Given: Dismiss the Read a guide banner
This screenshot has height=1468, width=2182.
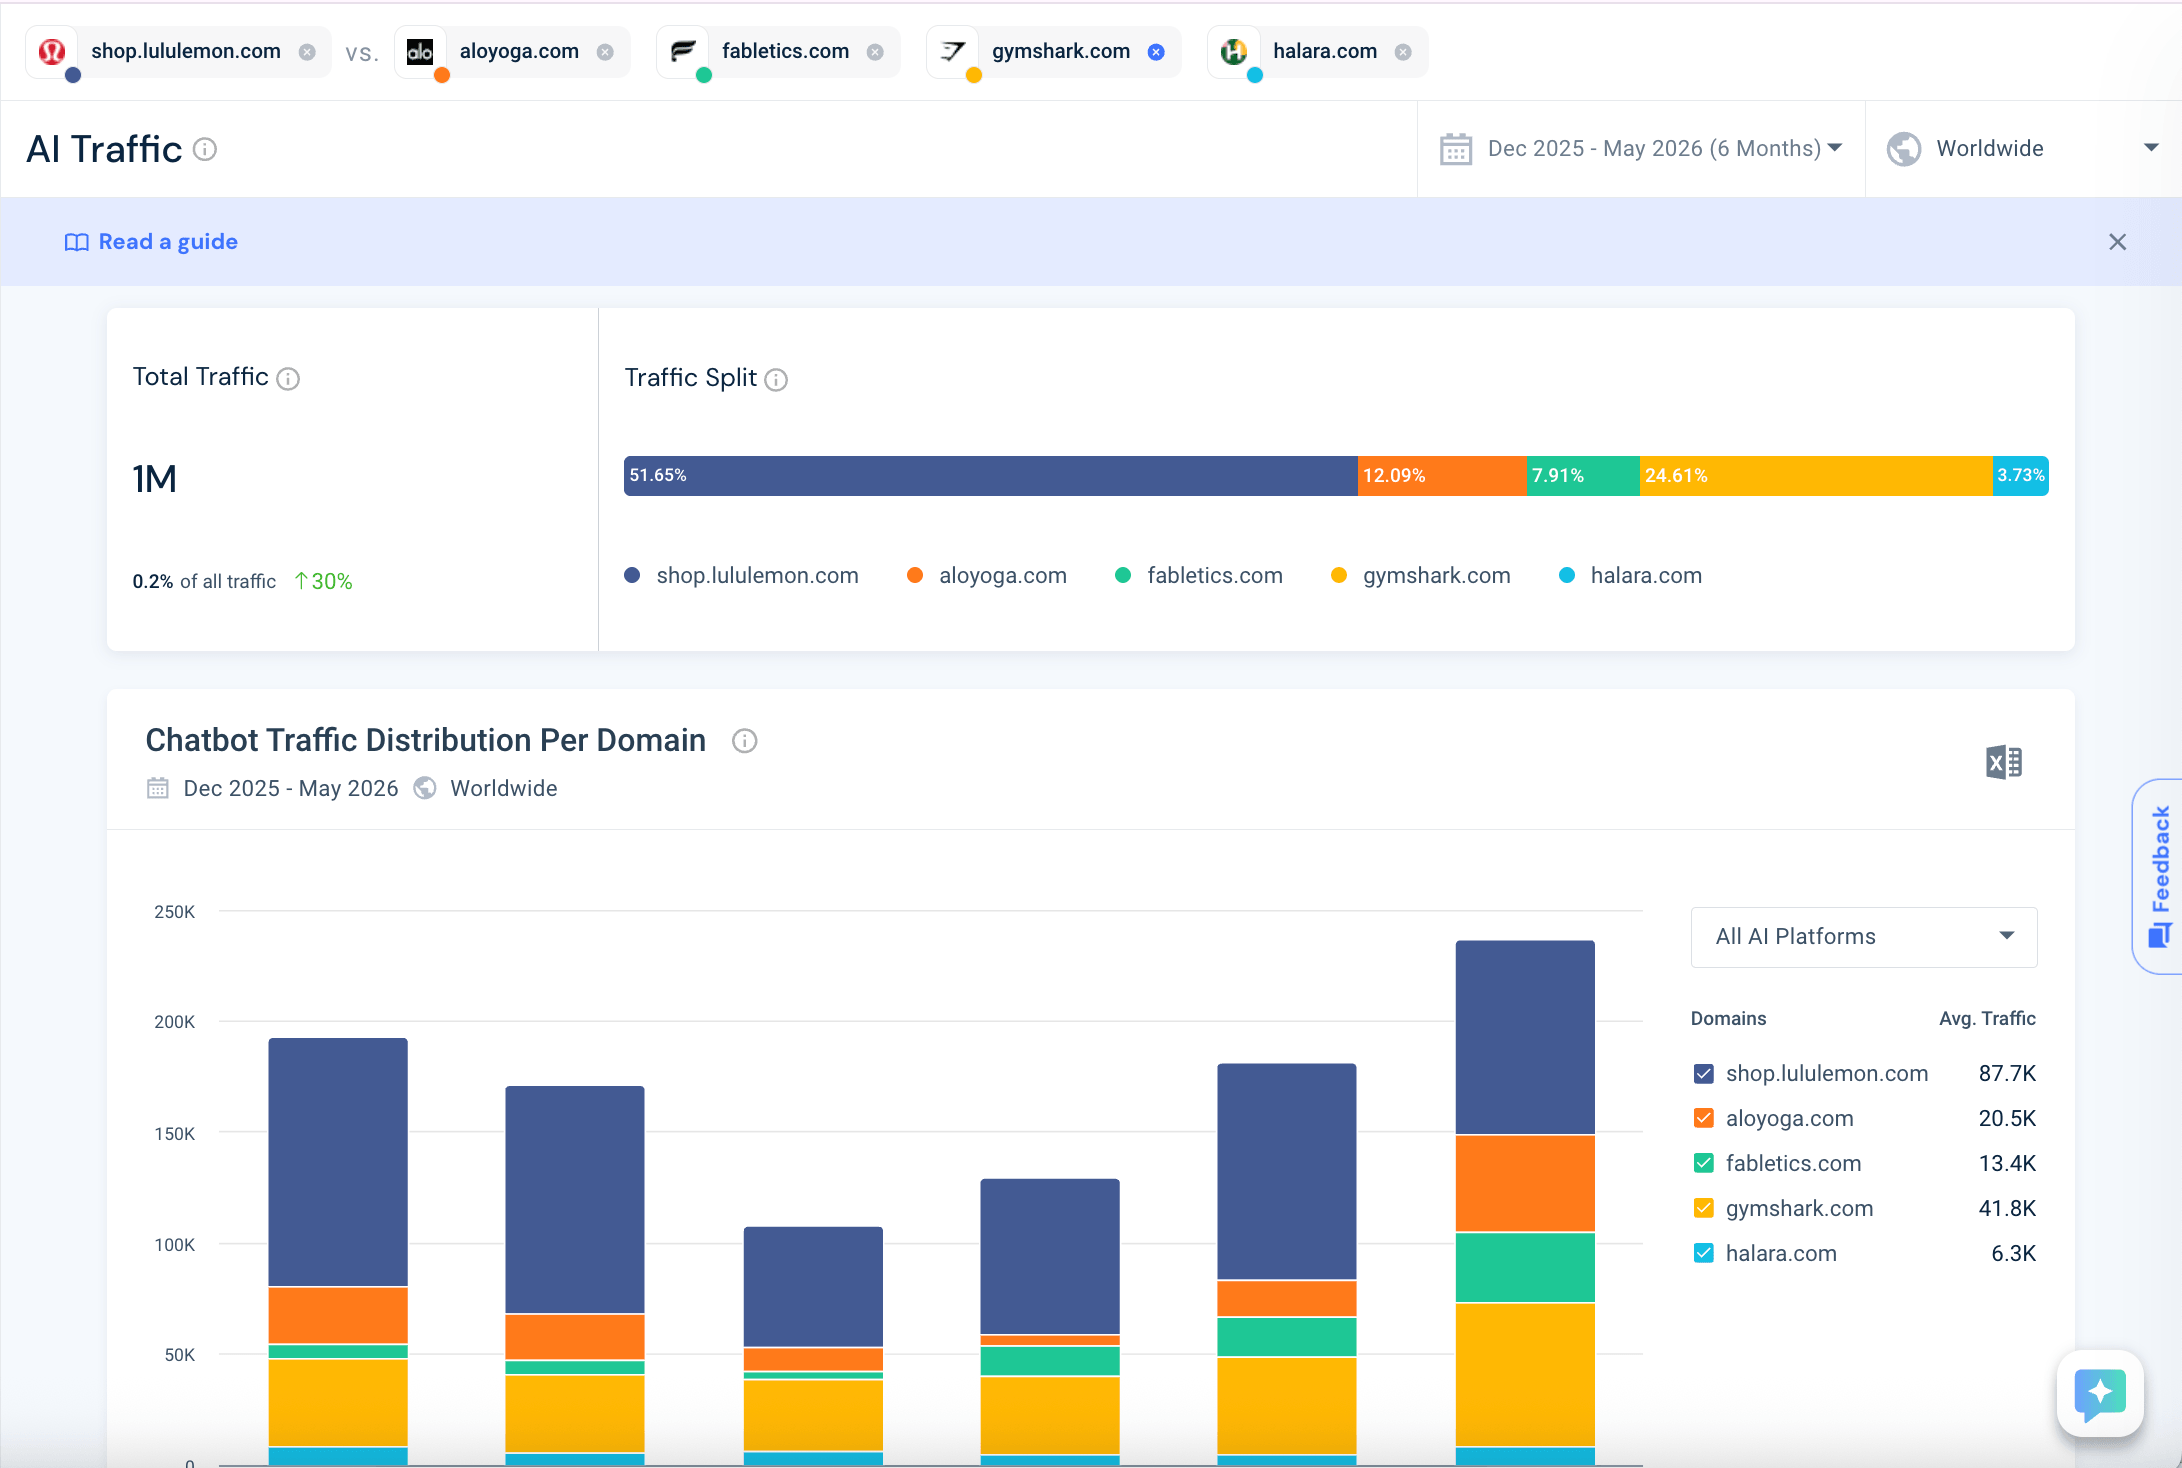Looking at the screenshot, I should pos(2117,242).
